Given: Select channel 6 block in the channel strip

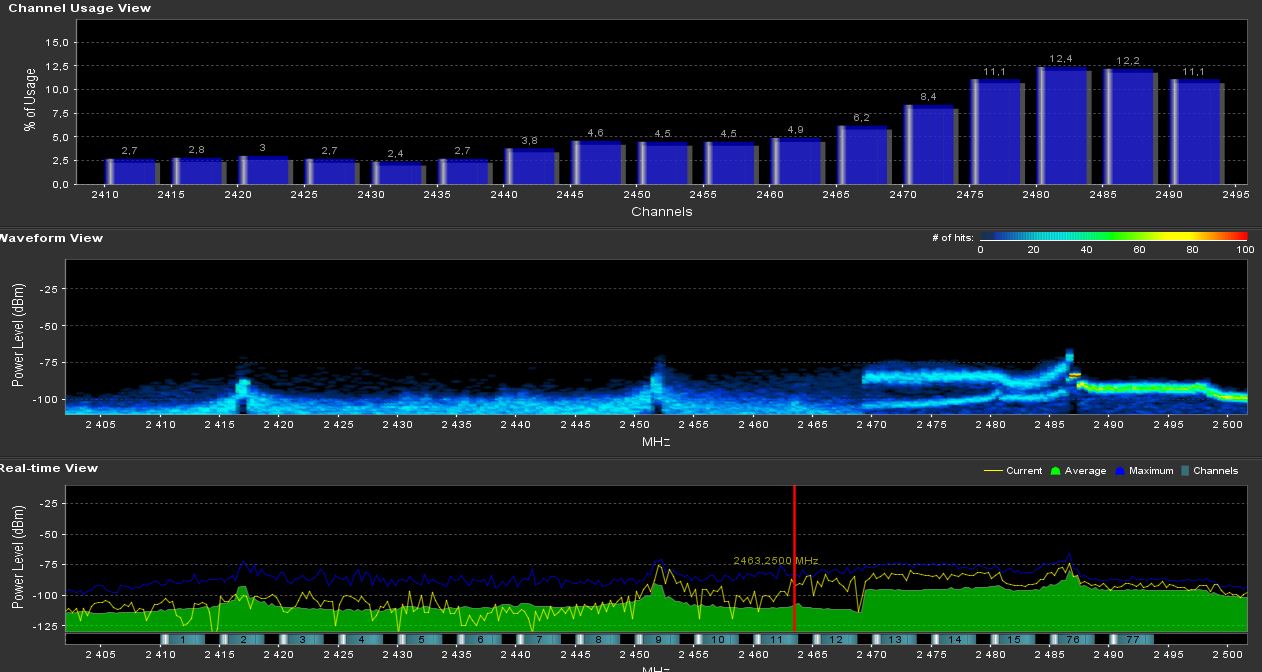Looking at the screenshot, I should tap(479, 639).
